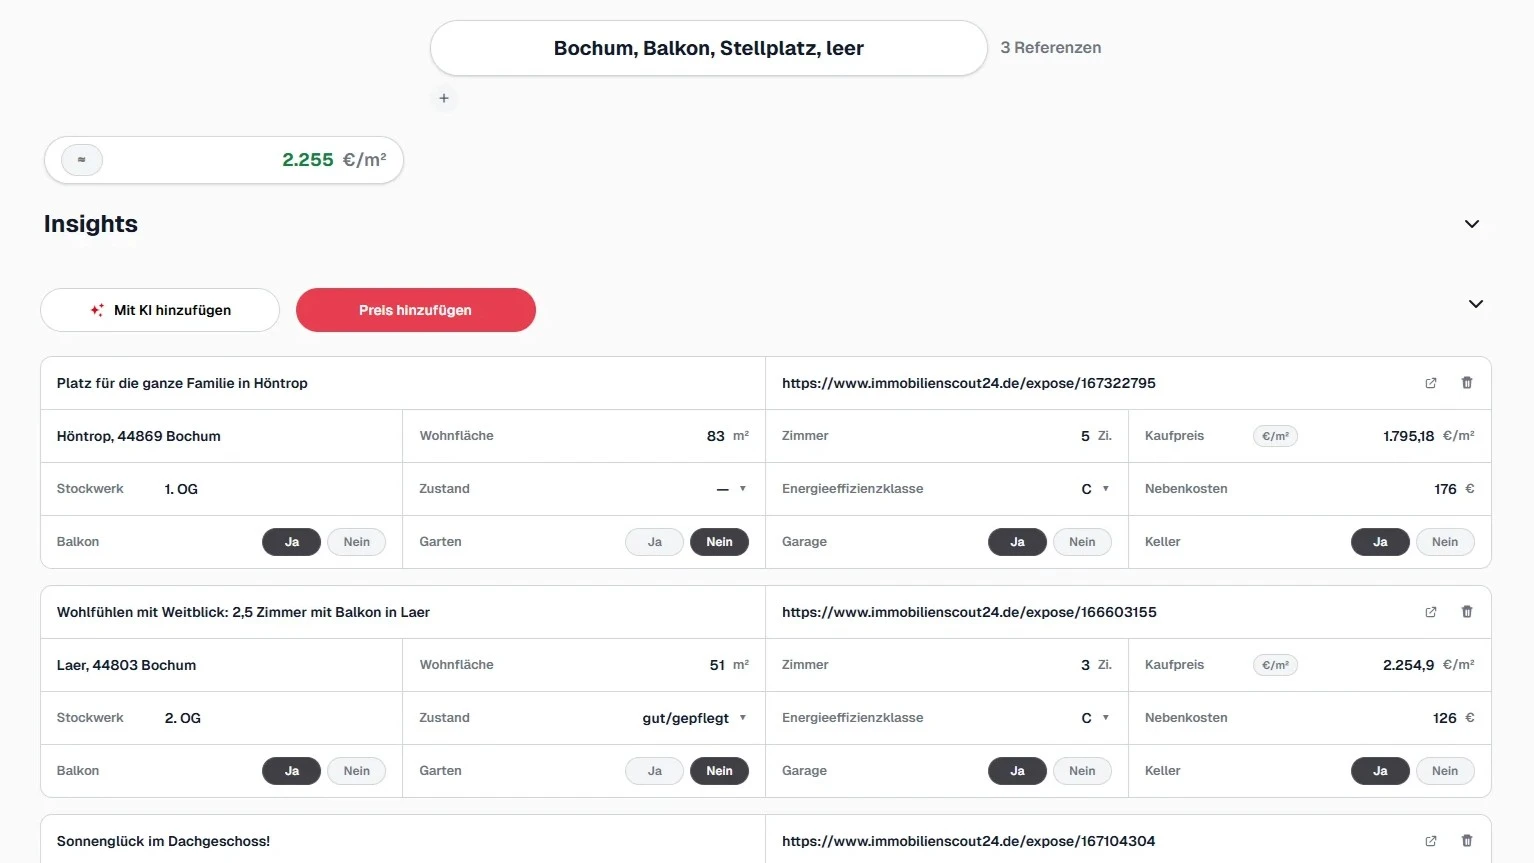Open external link for Sonnenglück listing
This screenshot has width=1534, height=863.
click(x=1431, y=841)
